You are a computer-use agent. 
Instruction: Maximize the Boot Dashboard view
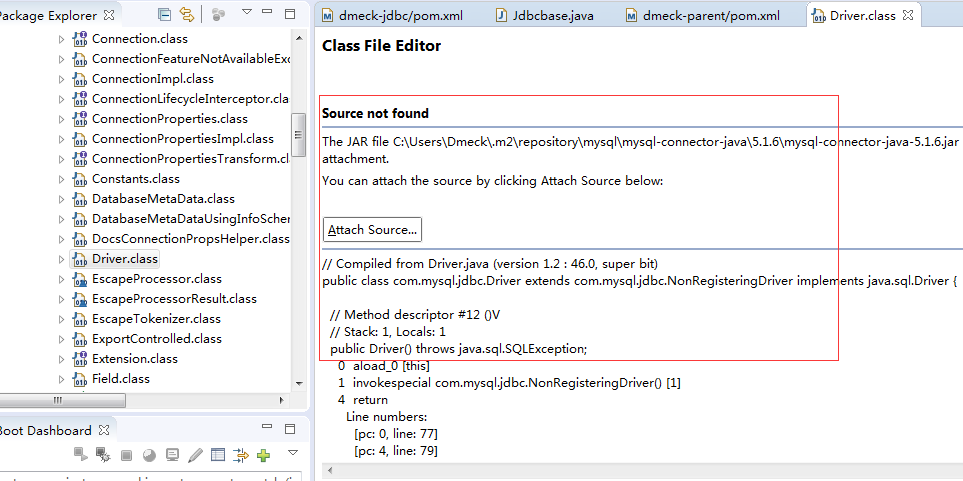click(x=289, y=427)
